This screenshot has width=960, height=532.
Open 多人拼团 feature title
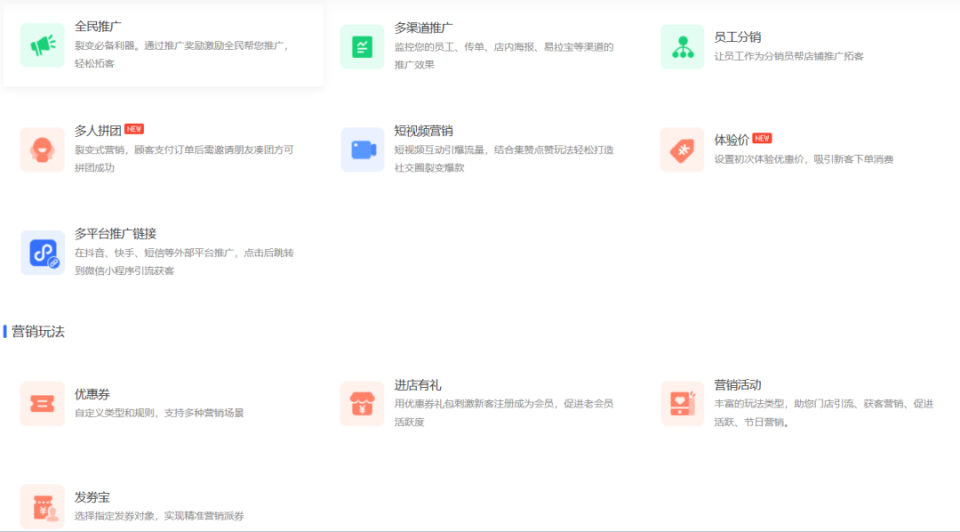(x=98, y=130)
